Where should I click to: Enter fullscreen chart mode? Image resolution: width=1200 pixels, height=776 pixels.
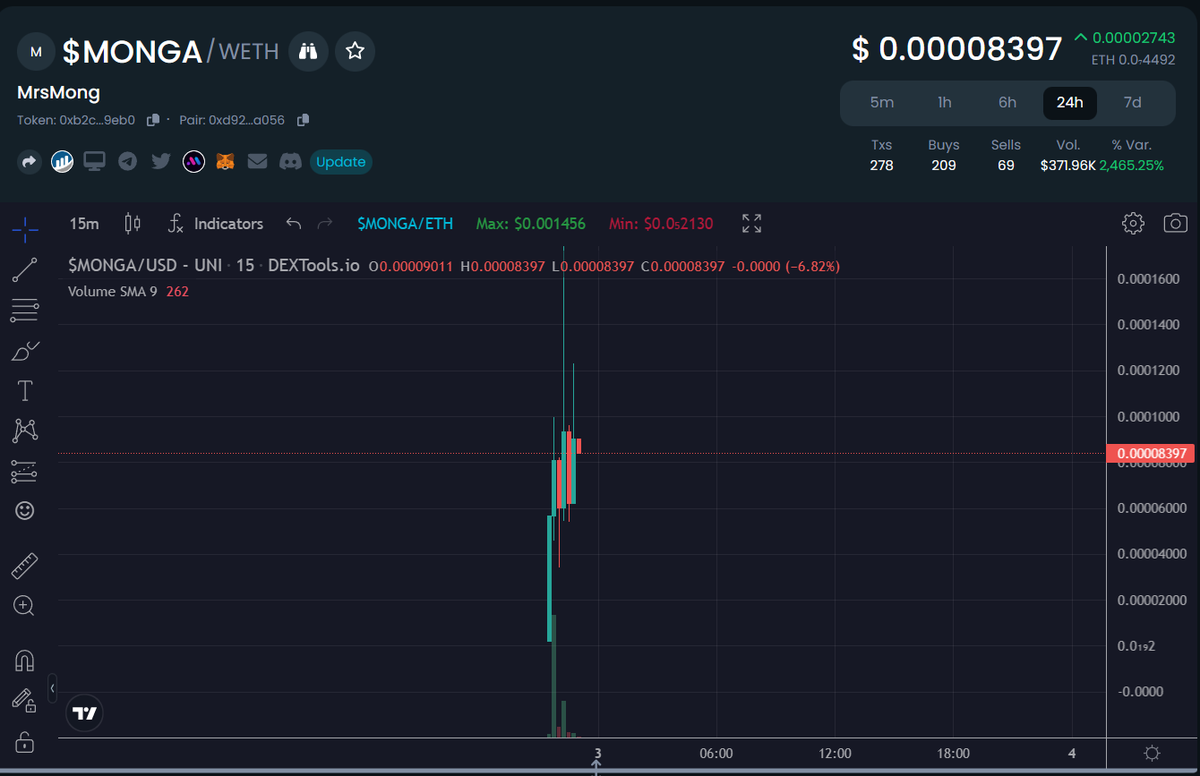(752, 223)
